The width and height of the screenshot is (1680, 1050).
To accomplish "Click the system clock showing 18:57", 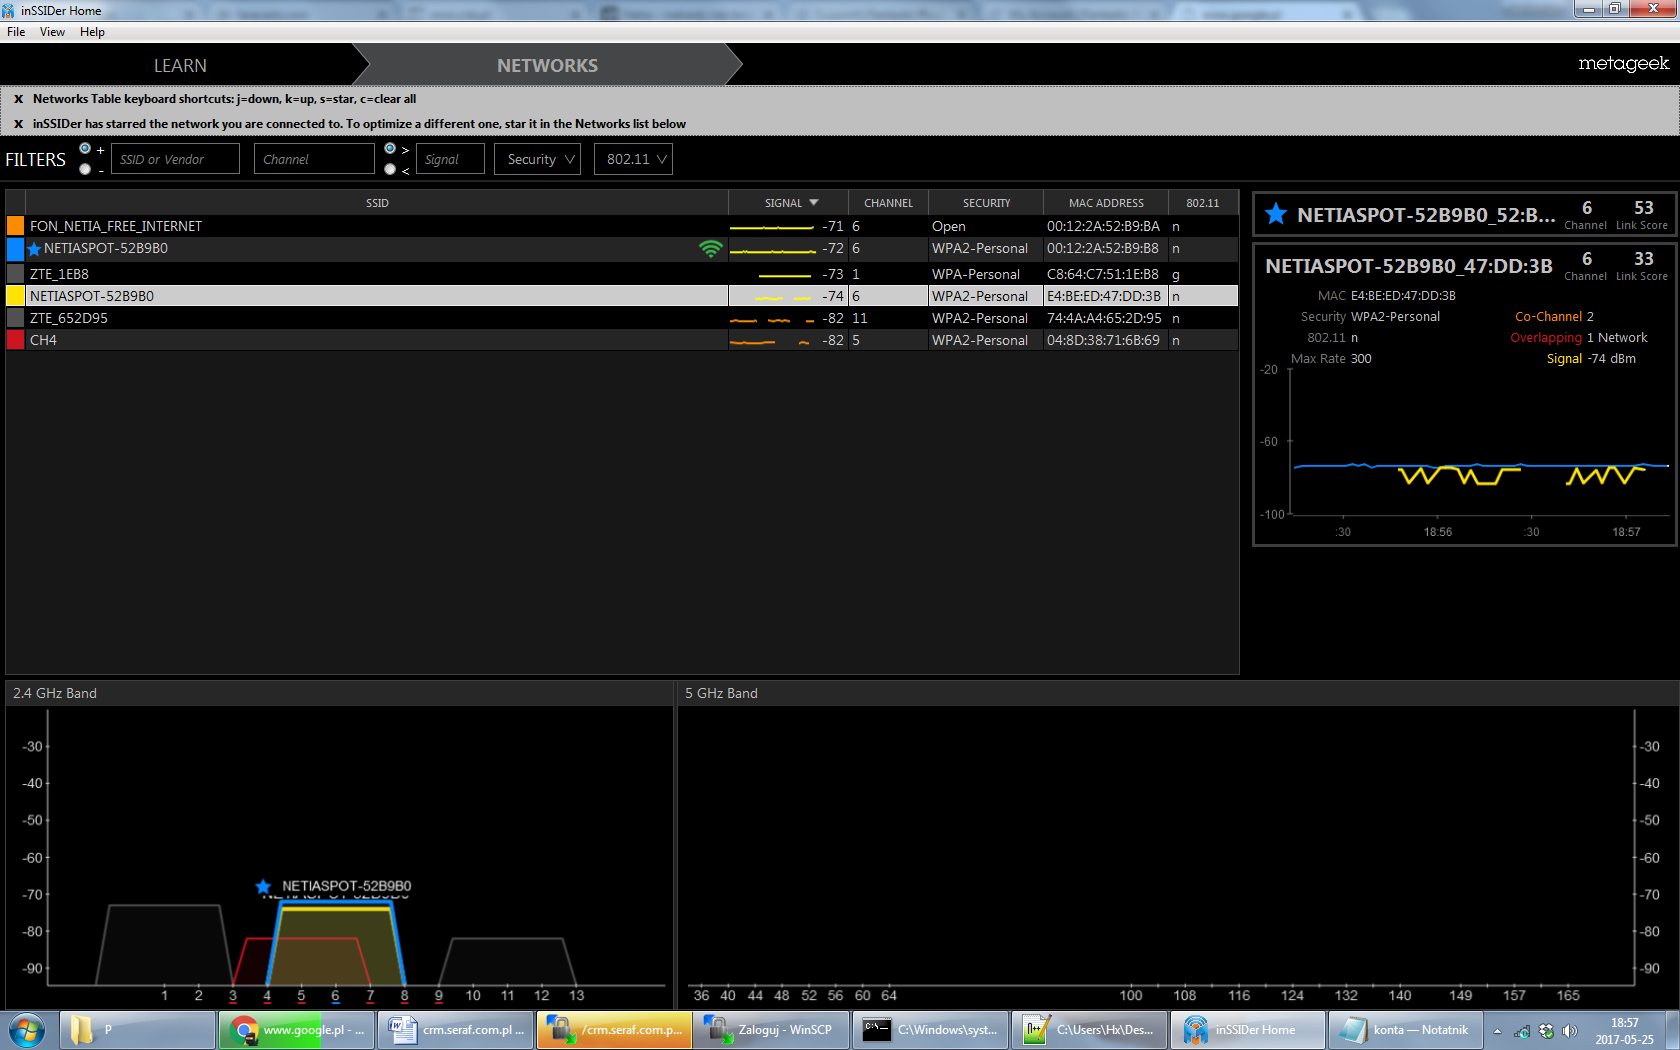I will pos(1625,1031).
